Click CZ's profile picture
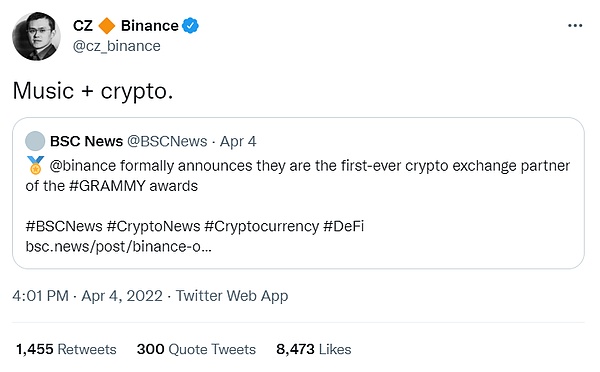Viewport: 600px width, 372px height. click(36, 36)
